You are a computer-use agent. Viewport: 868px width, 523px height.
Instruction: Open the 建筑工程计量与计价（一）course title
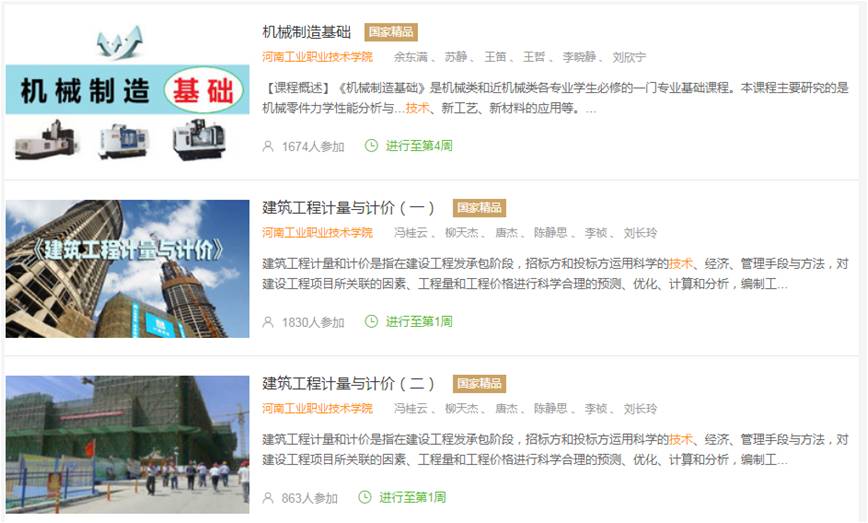pyautogui.click(x=348, y=208)
